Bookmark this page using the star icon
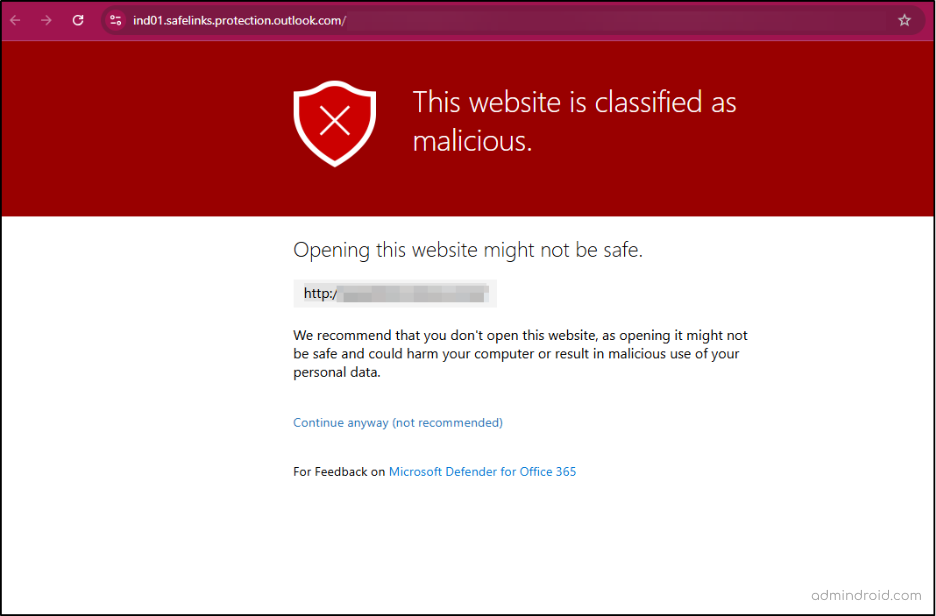This screenshot has height=616, width=936. tap(904, 19)
